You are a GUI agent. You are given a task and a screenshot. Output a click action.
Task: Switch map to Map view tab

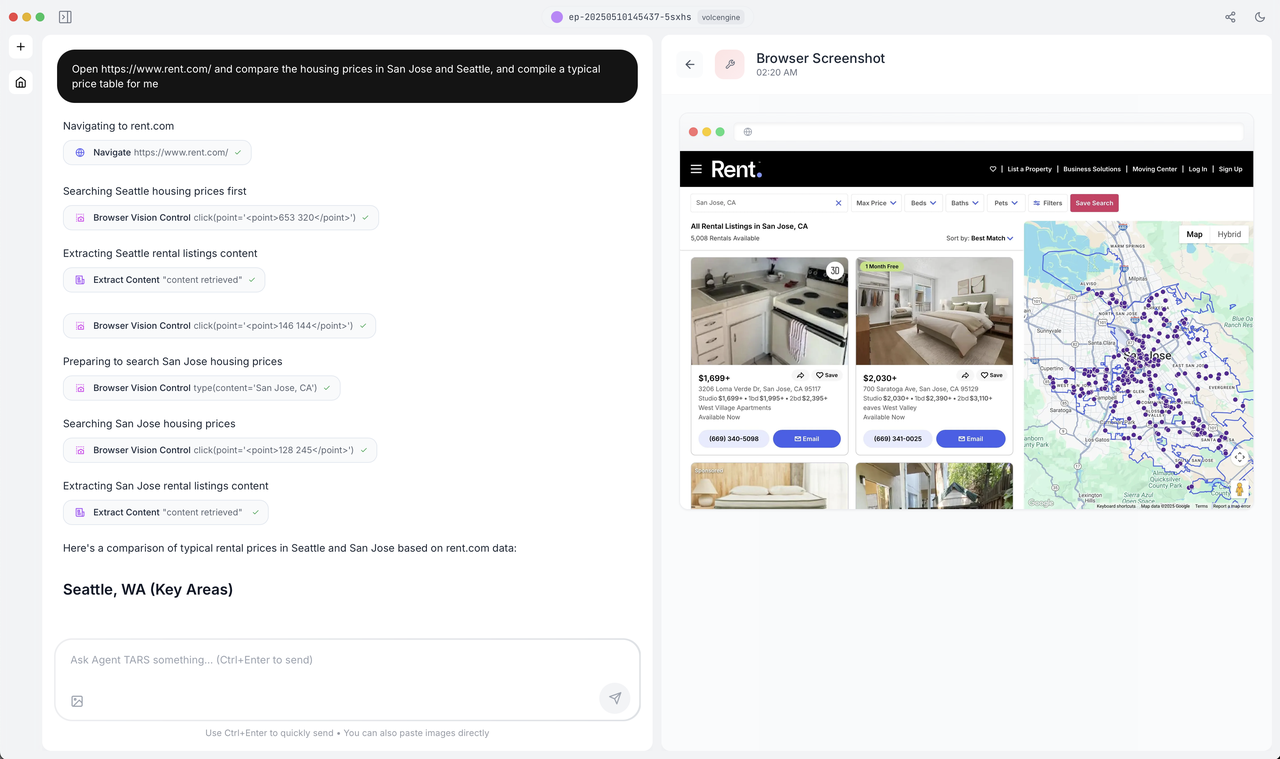point(1194,234)
